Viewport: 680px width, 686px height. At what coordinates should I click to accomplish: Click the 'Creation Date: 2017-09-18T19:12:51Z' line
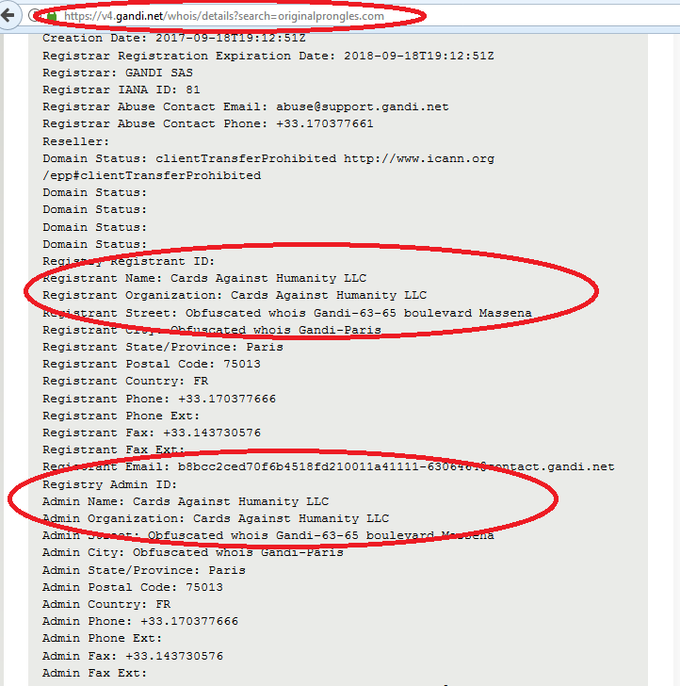pyautogui.click(x=174, y=38)
